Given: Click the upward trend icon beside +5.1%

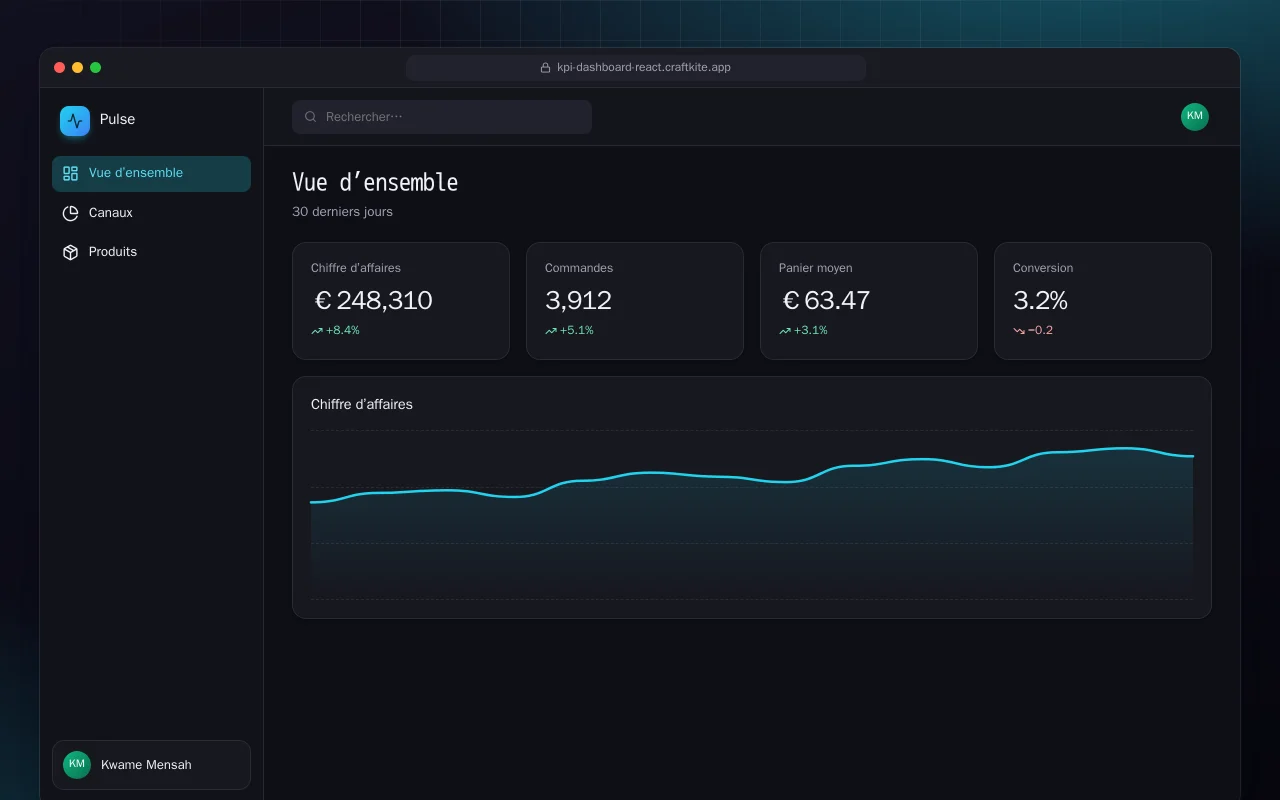Looking at the screenshot, I should coord(551,331).
